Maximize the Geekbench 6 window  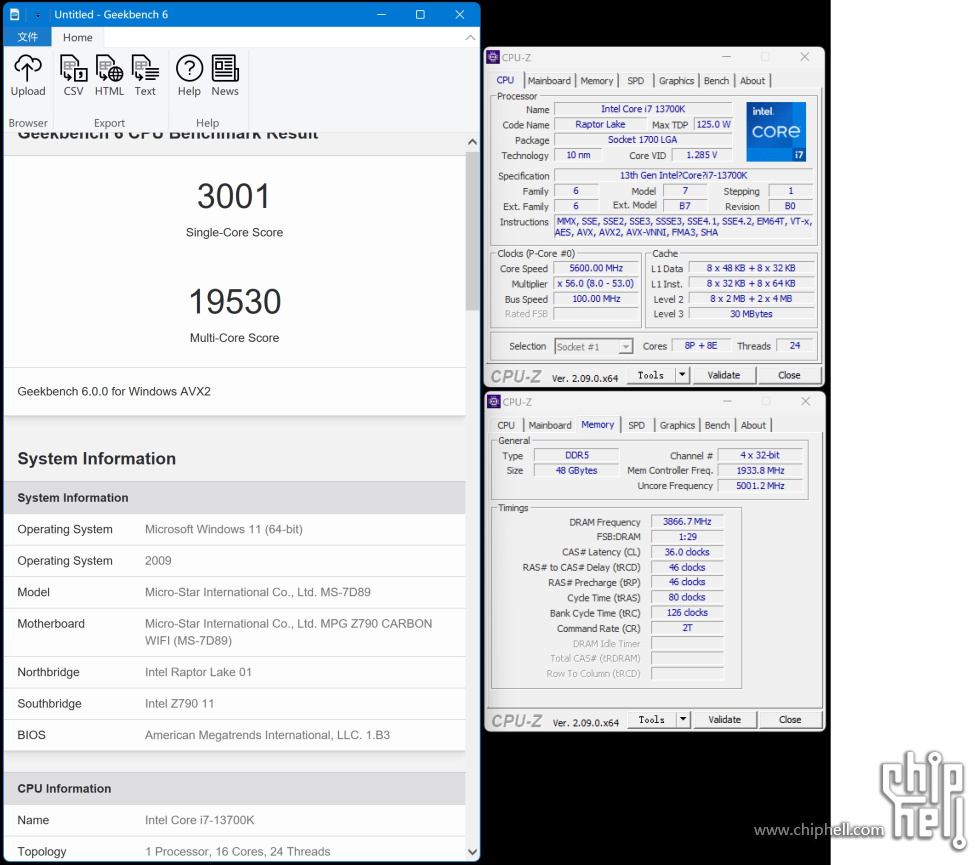click(x=420, y=14)
